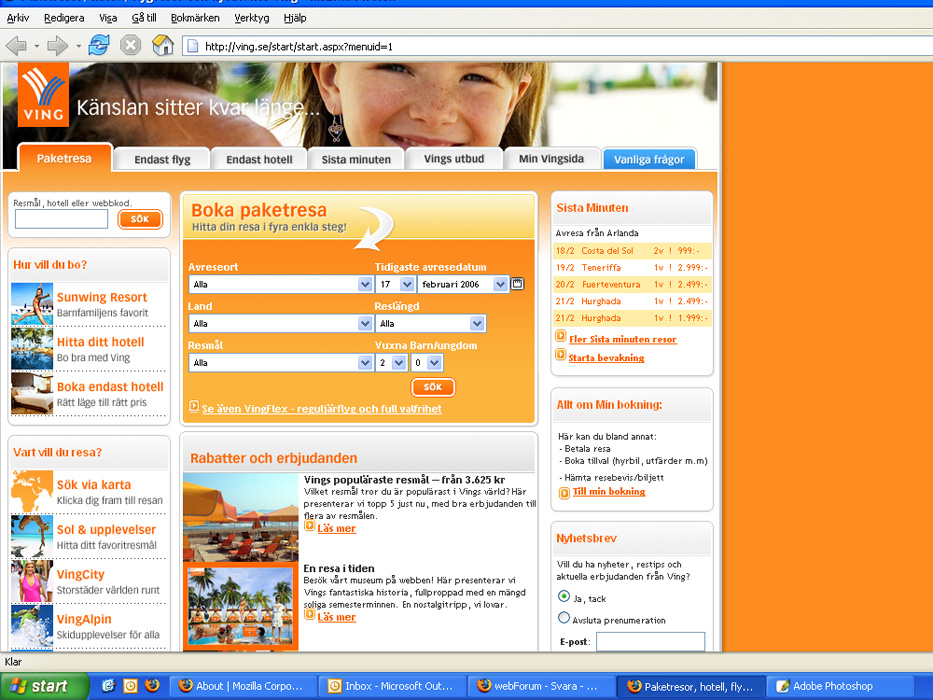
Task: Click the arrow icon beside Starta bevakning
Action: pos(561,355)
